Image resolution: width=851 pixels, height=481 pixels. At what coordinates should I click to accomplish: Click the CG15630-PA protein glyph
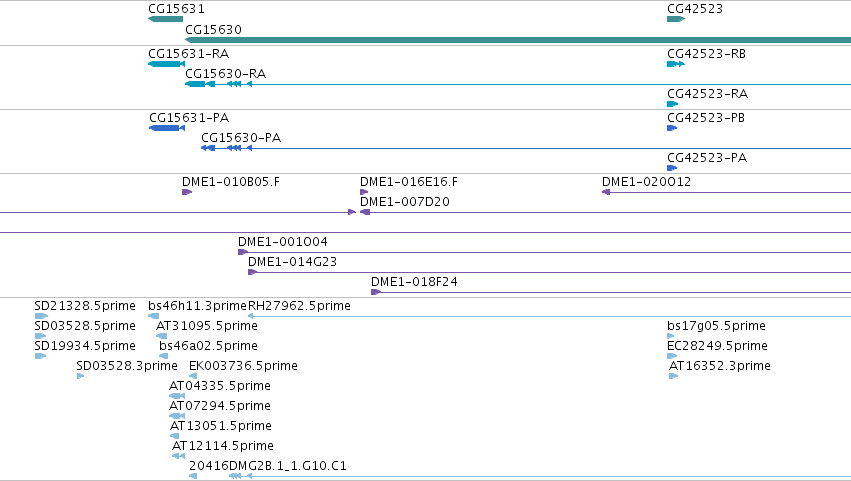[x=526, y=148]
